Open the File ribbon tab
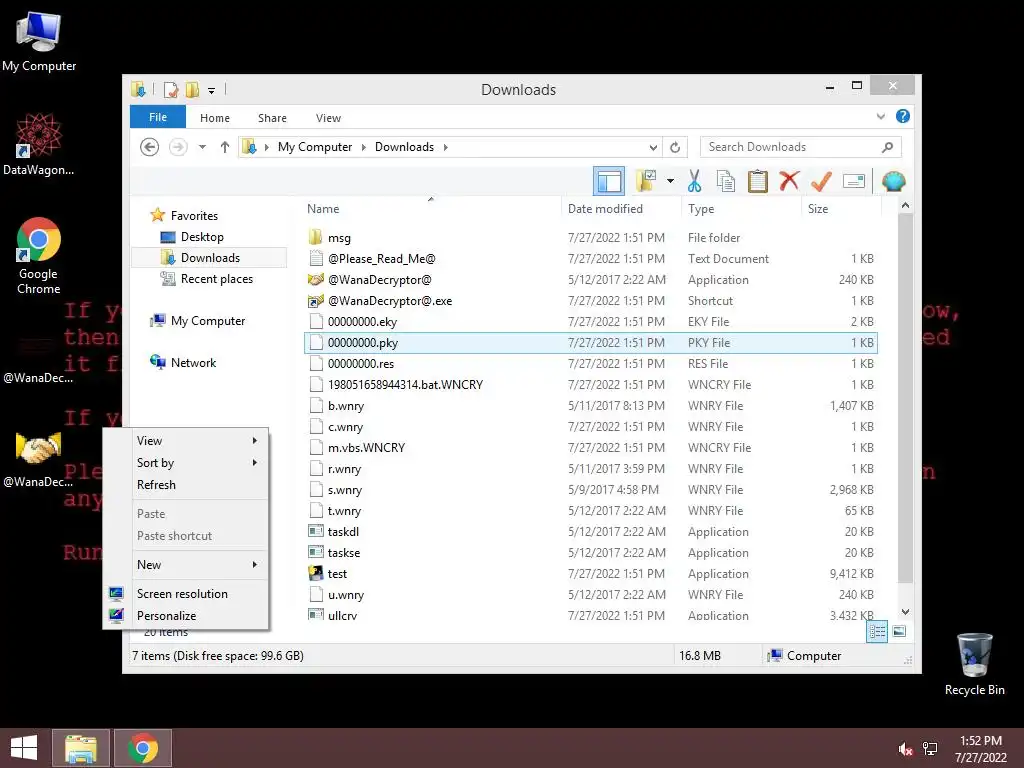Viewport: 1024px width, 768px height. tap(158, 117)
